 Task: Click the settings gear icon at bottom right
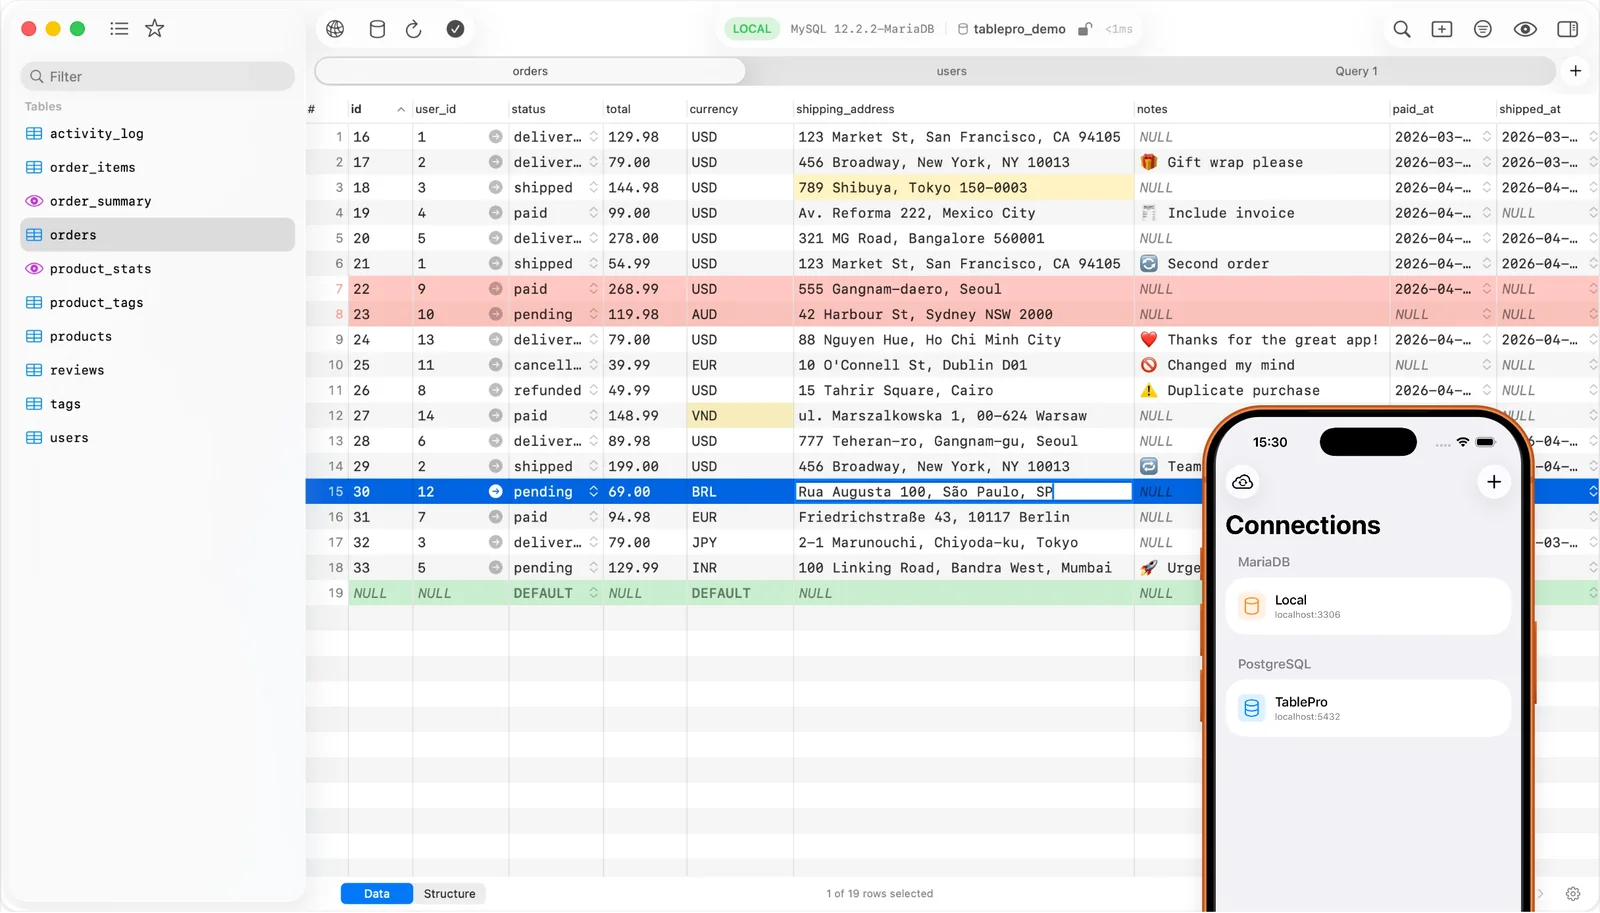[1573, 894]
